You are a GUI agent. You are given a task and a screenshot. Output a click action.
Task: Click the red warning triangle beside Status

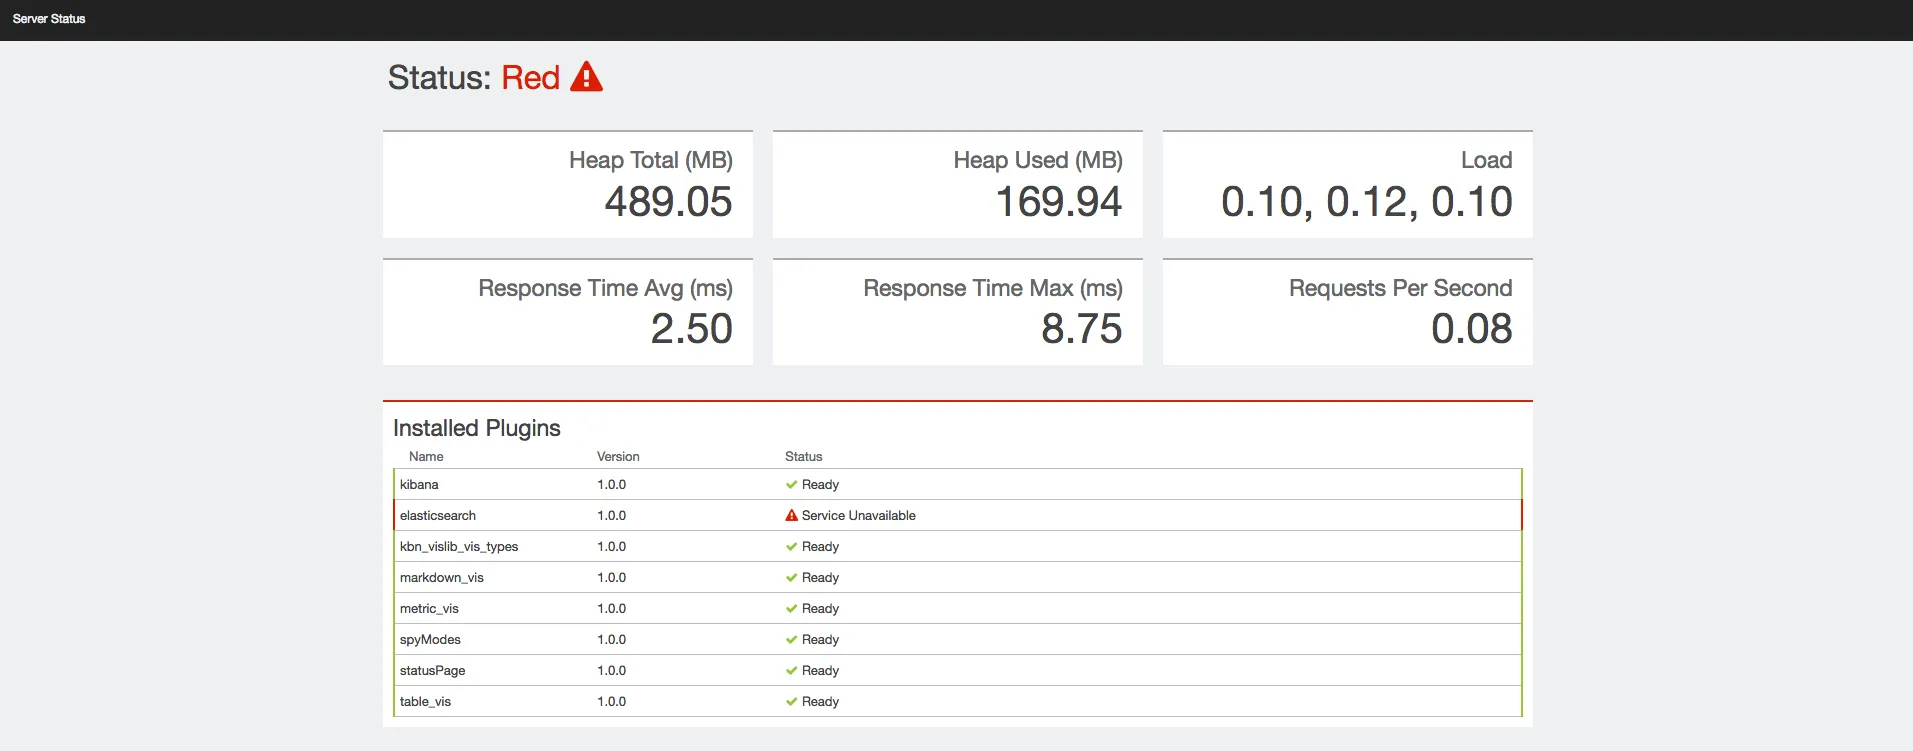click(x=586, y=77)
